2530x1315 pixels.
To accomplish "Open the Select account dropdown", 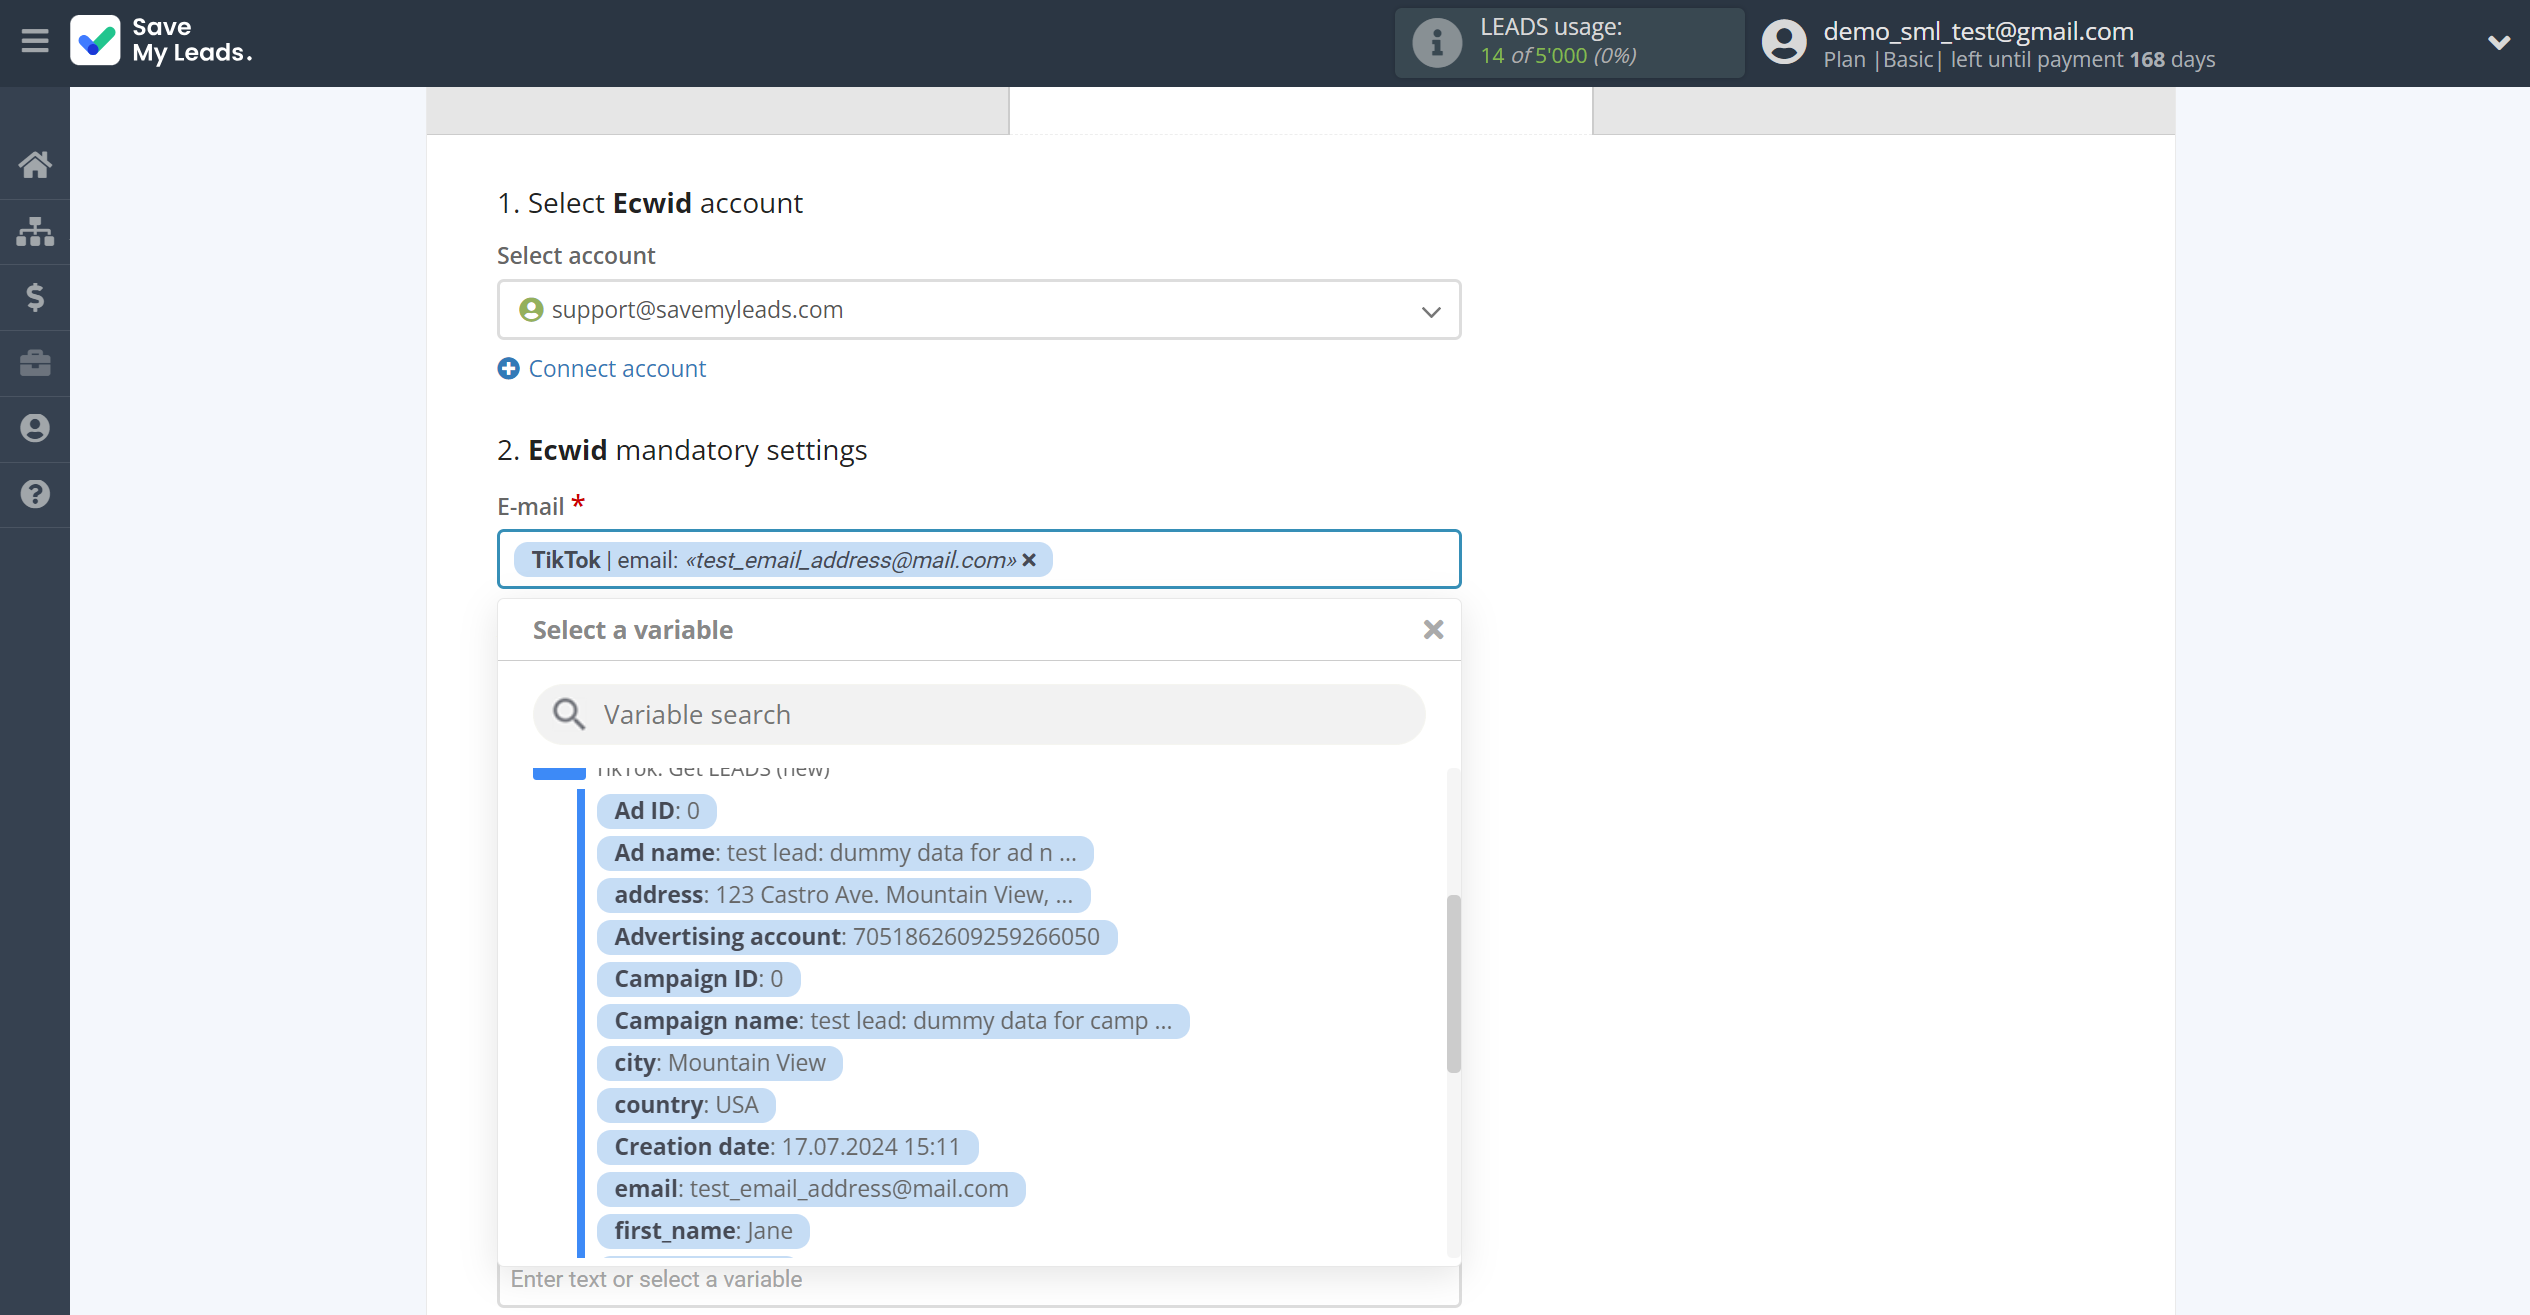I will 979,310.
